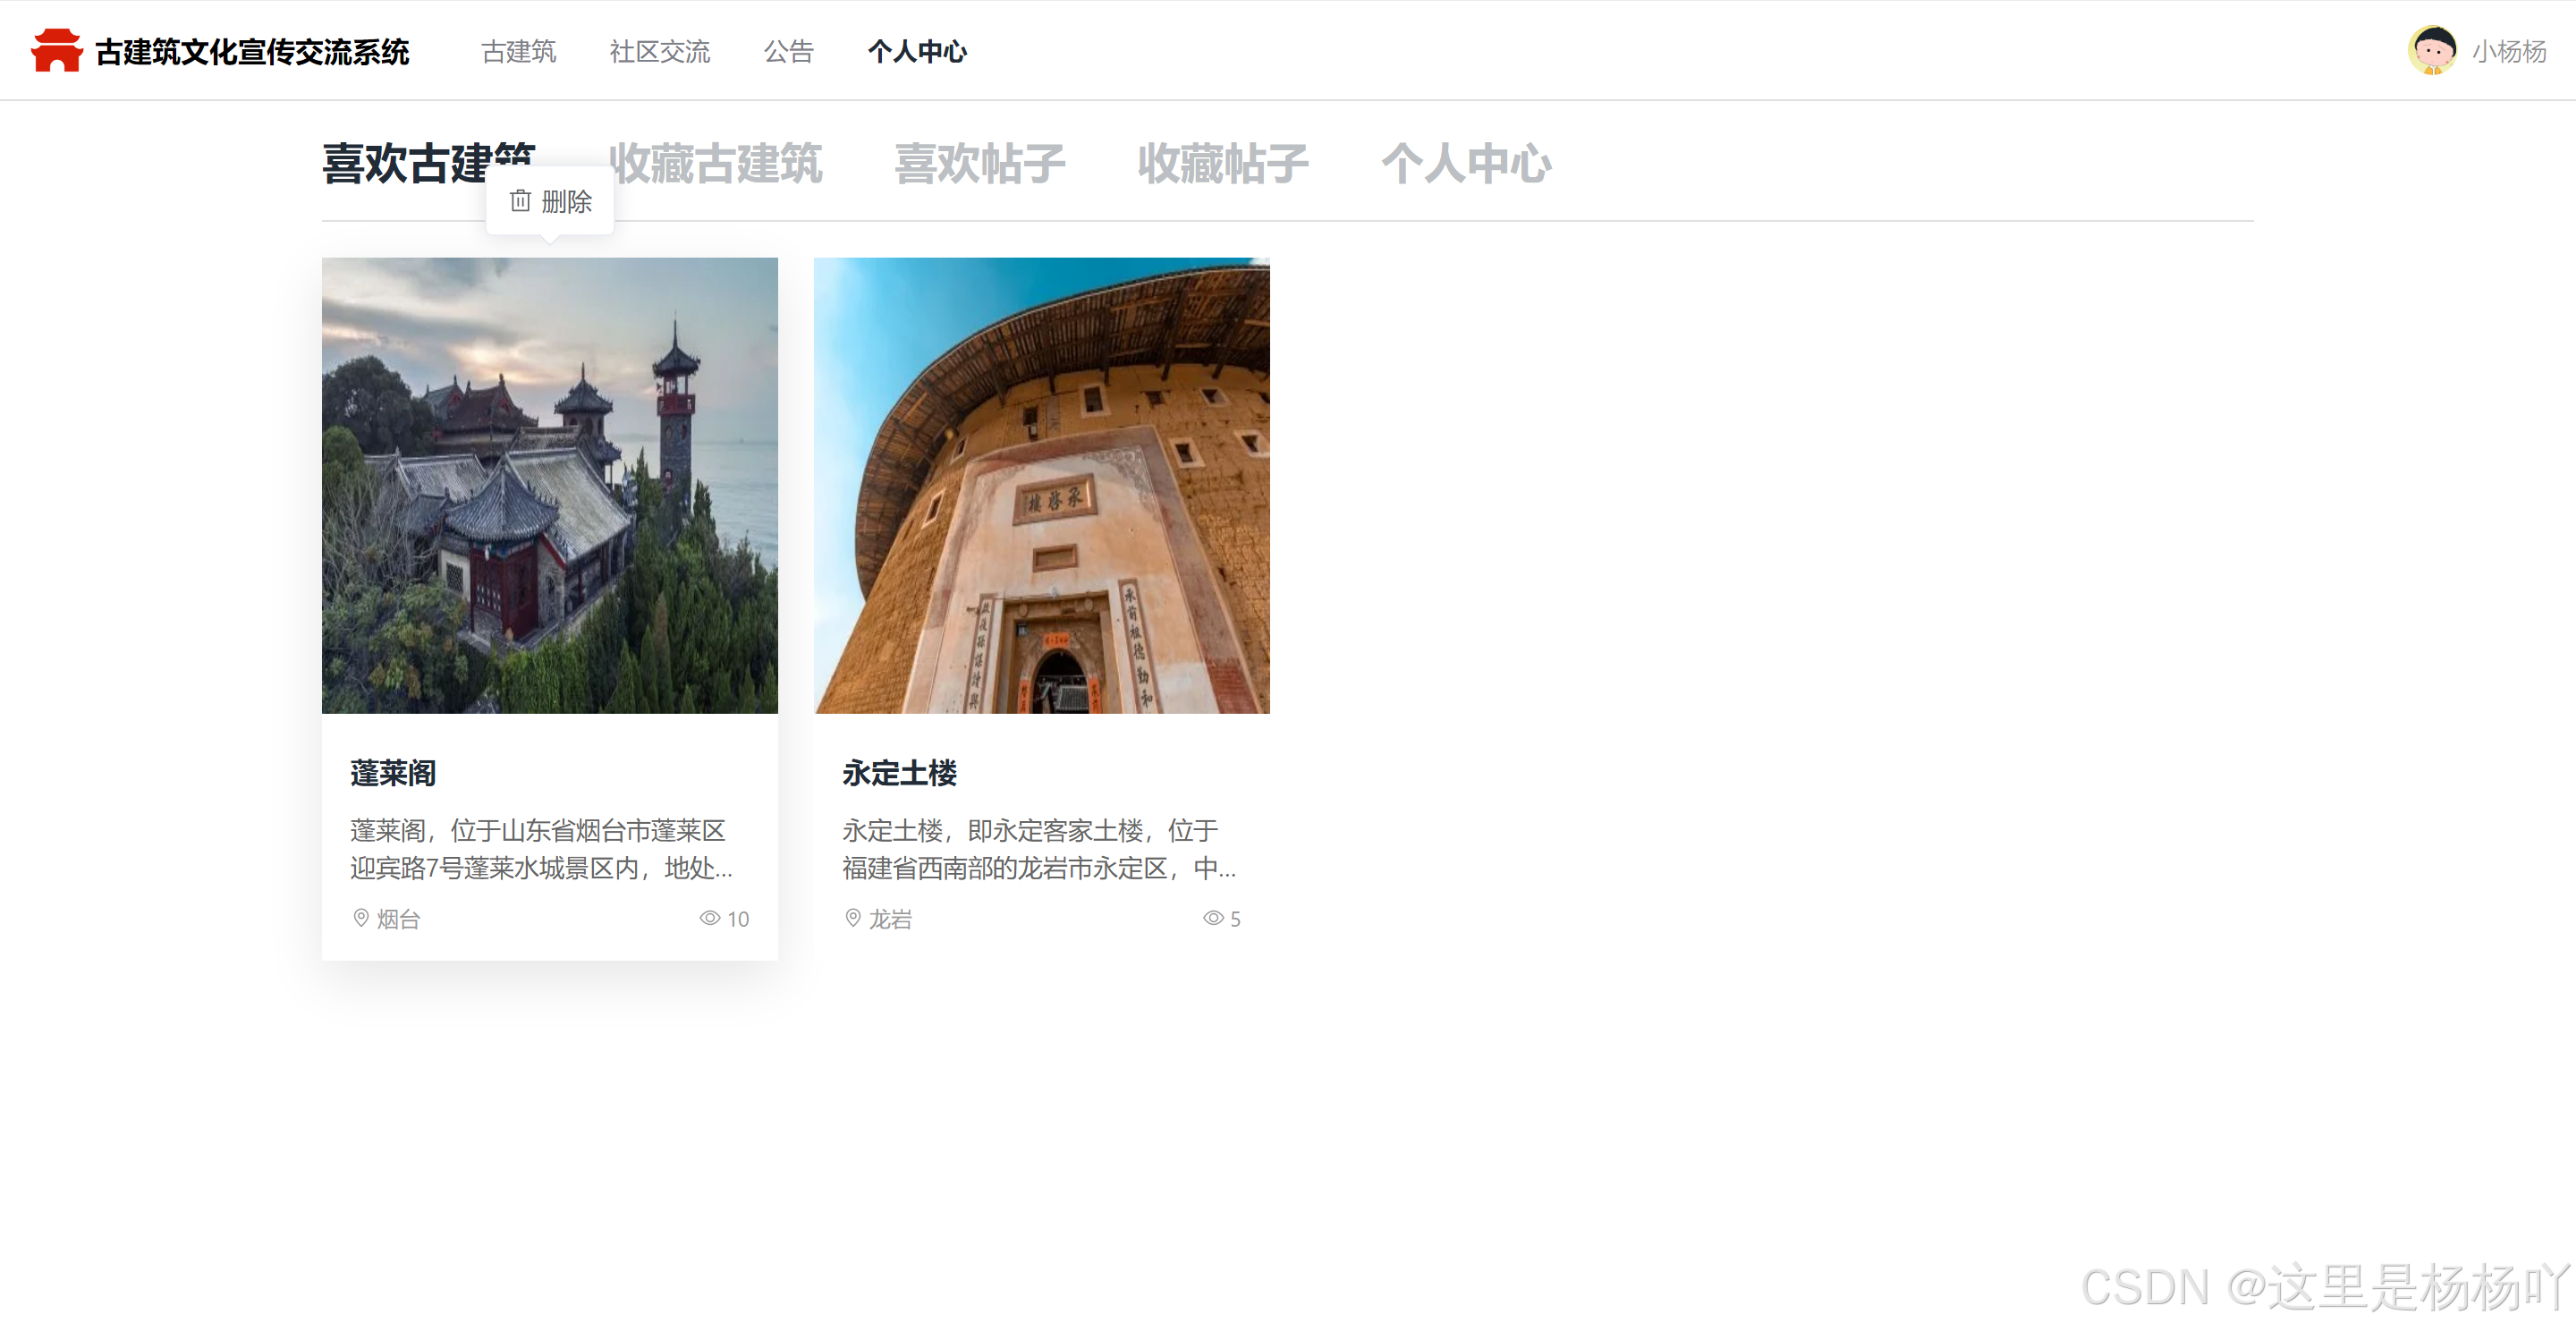
Task: Go to 社区交流 in top navigation
Action: [659, 52]
